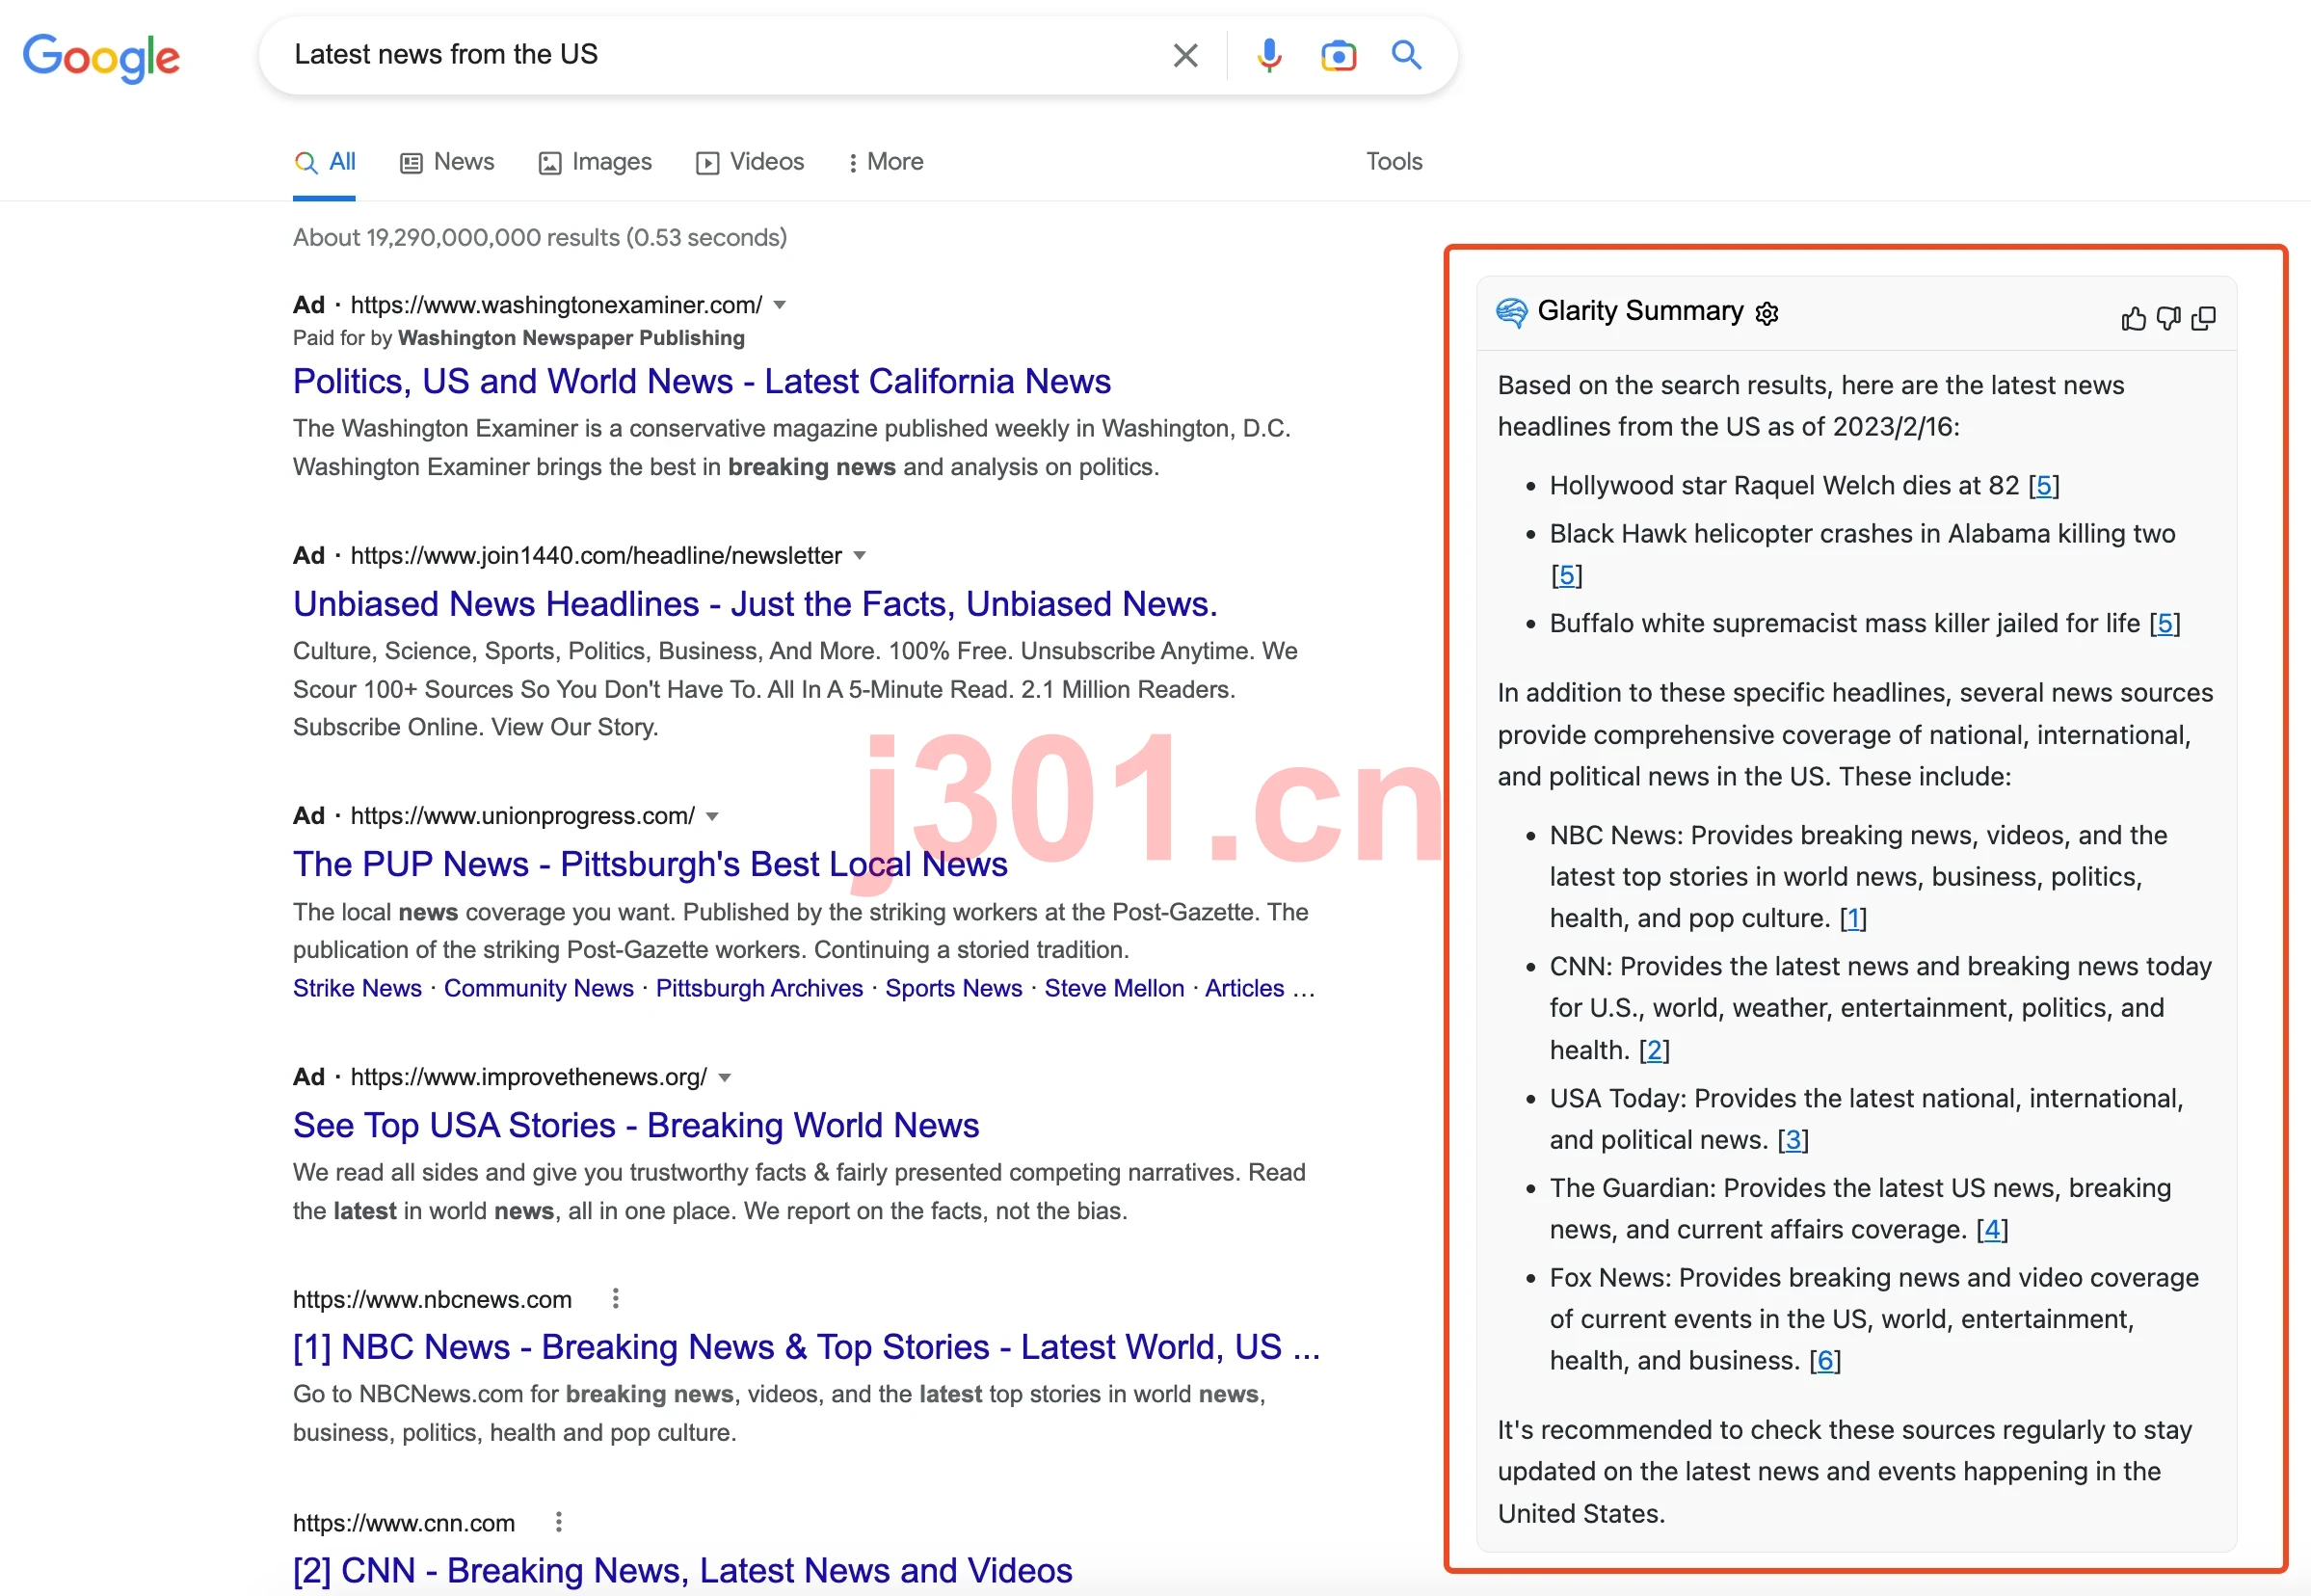Open the More search categories menu
This screenshot has width=2311, height=1596.
(885, 162)
